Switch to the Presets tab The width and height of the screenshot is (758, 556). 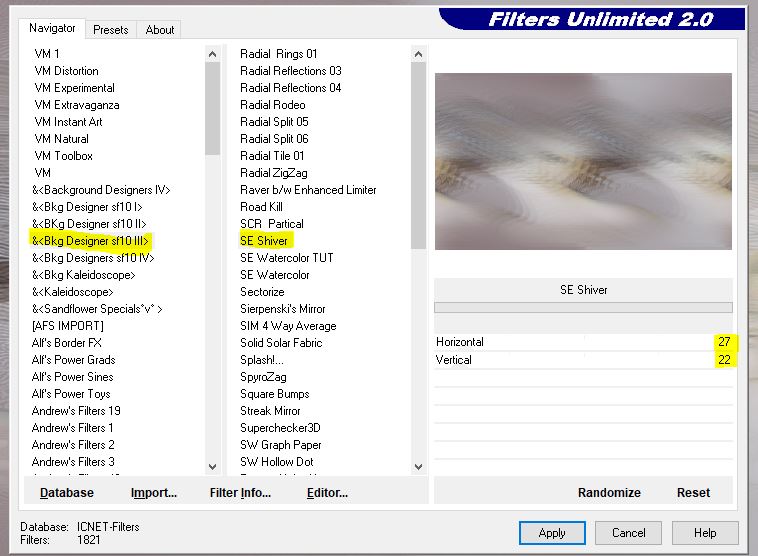(110, 30)
